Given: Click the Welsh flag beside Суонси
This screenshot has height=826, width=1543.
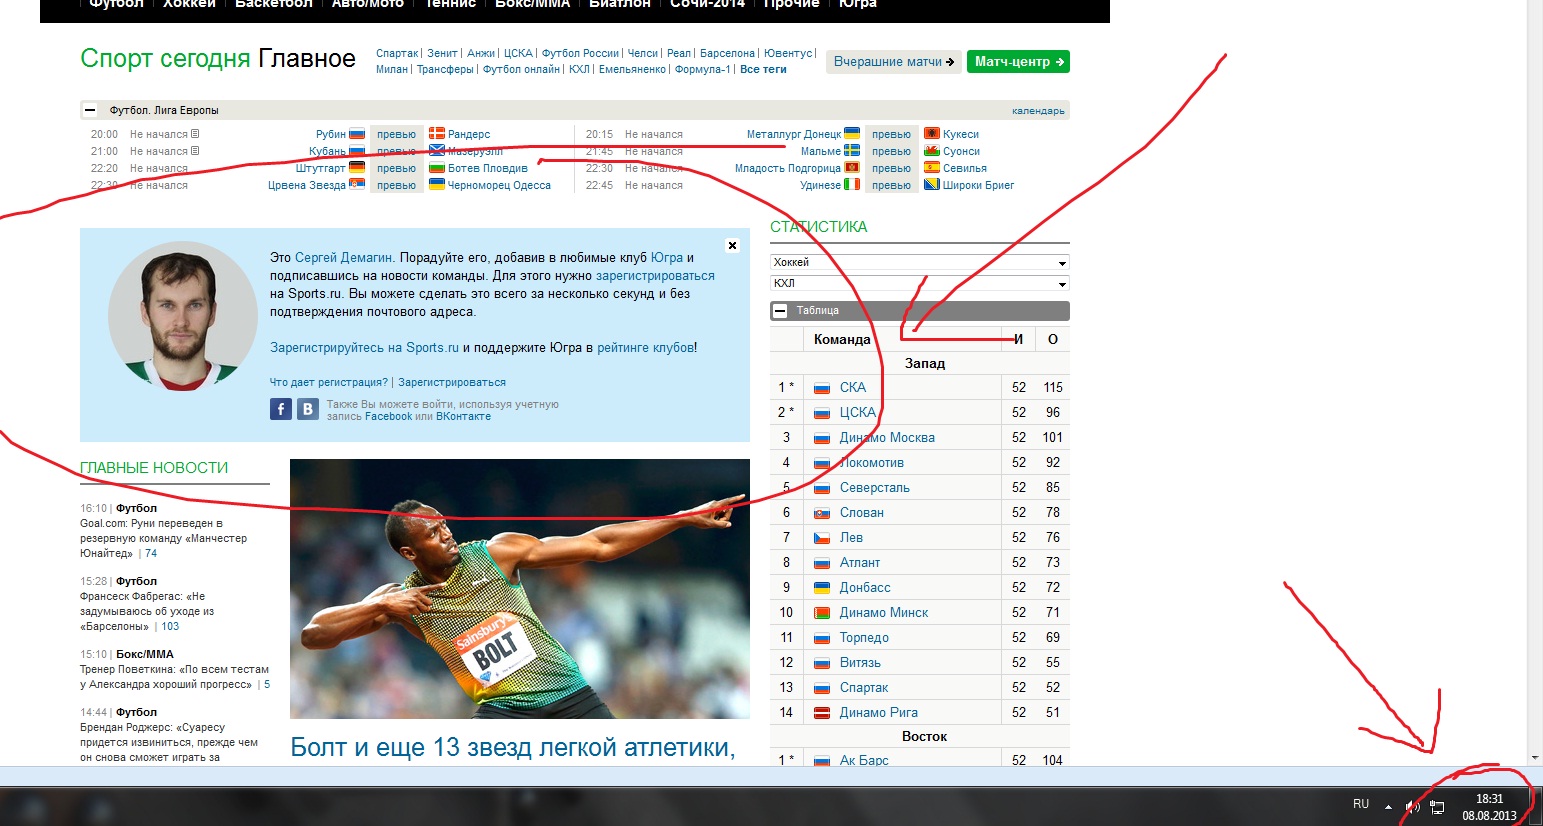Looking at the screenshot, I should point(932,151).
